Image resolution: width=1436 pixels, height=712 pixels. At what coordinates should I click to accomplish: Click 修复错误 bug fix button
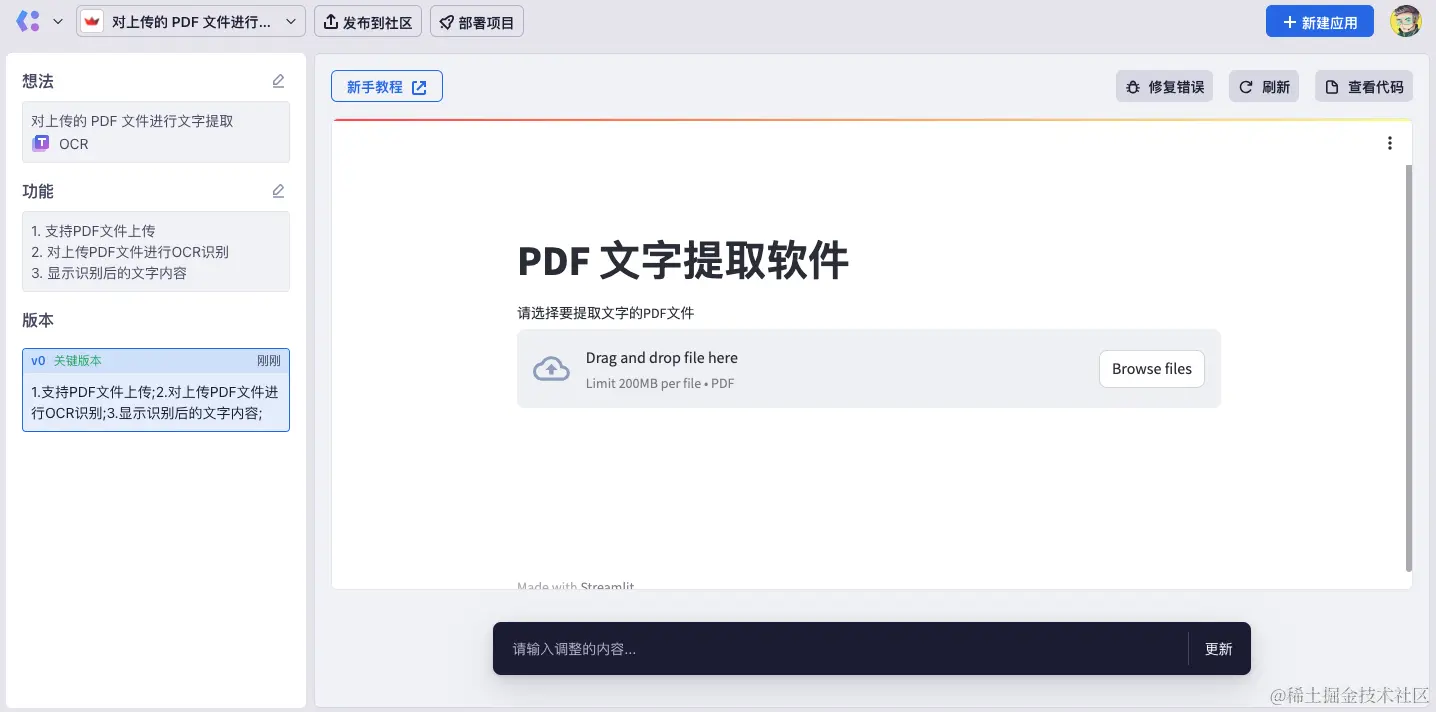click(1164, 87)
